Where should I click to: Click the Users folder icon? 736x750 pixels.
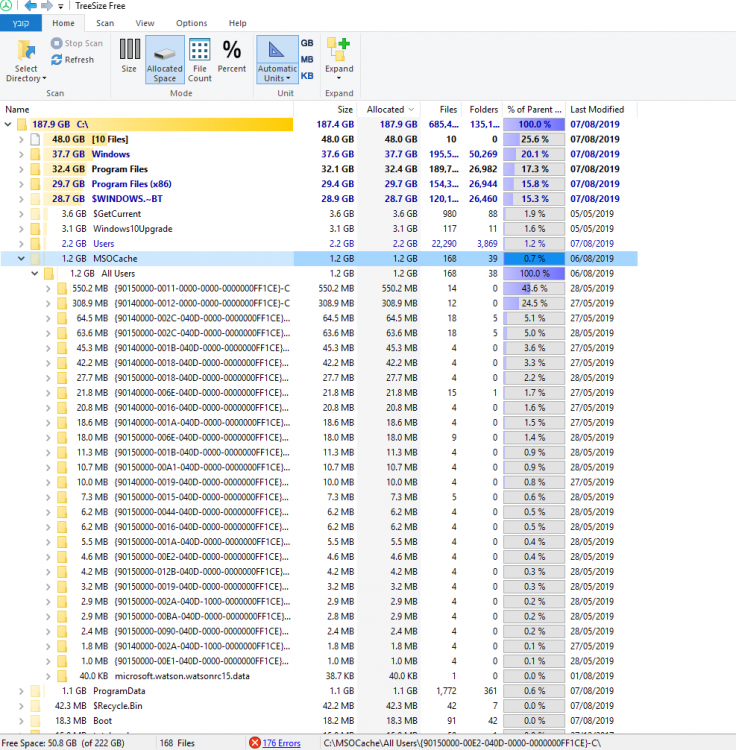(35, 243)
